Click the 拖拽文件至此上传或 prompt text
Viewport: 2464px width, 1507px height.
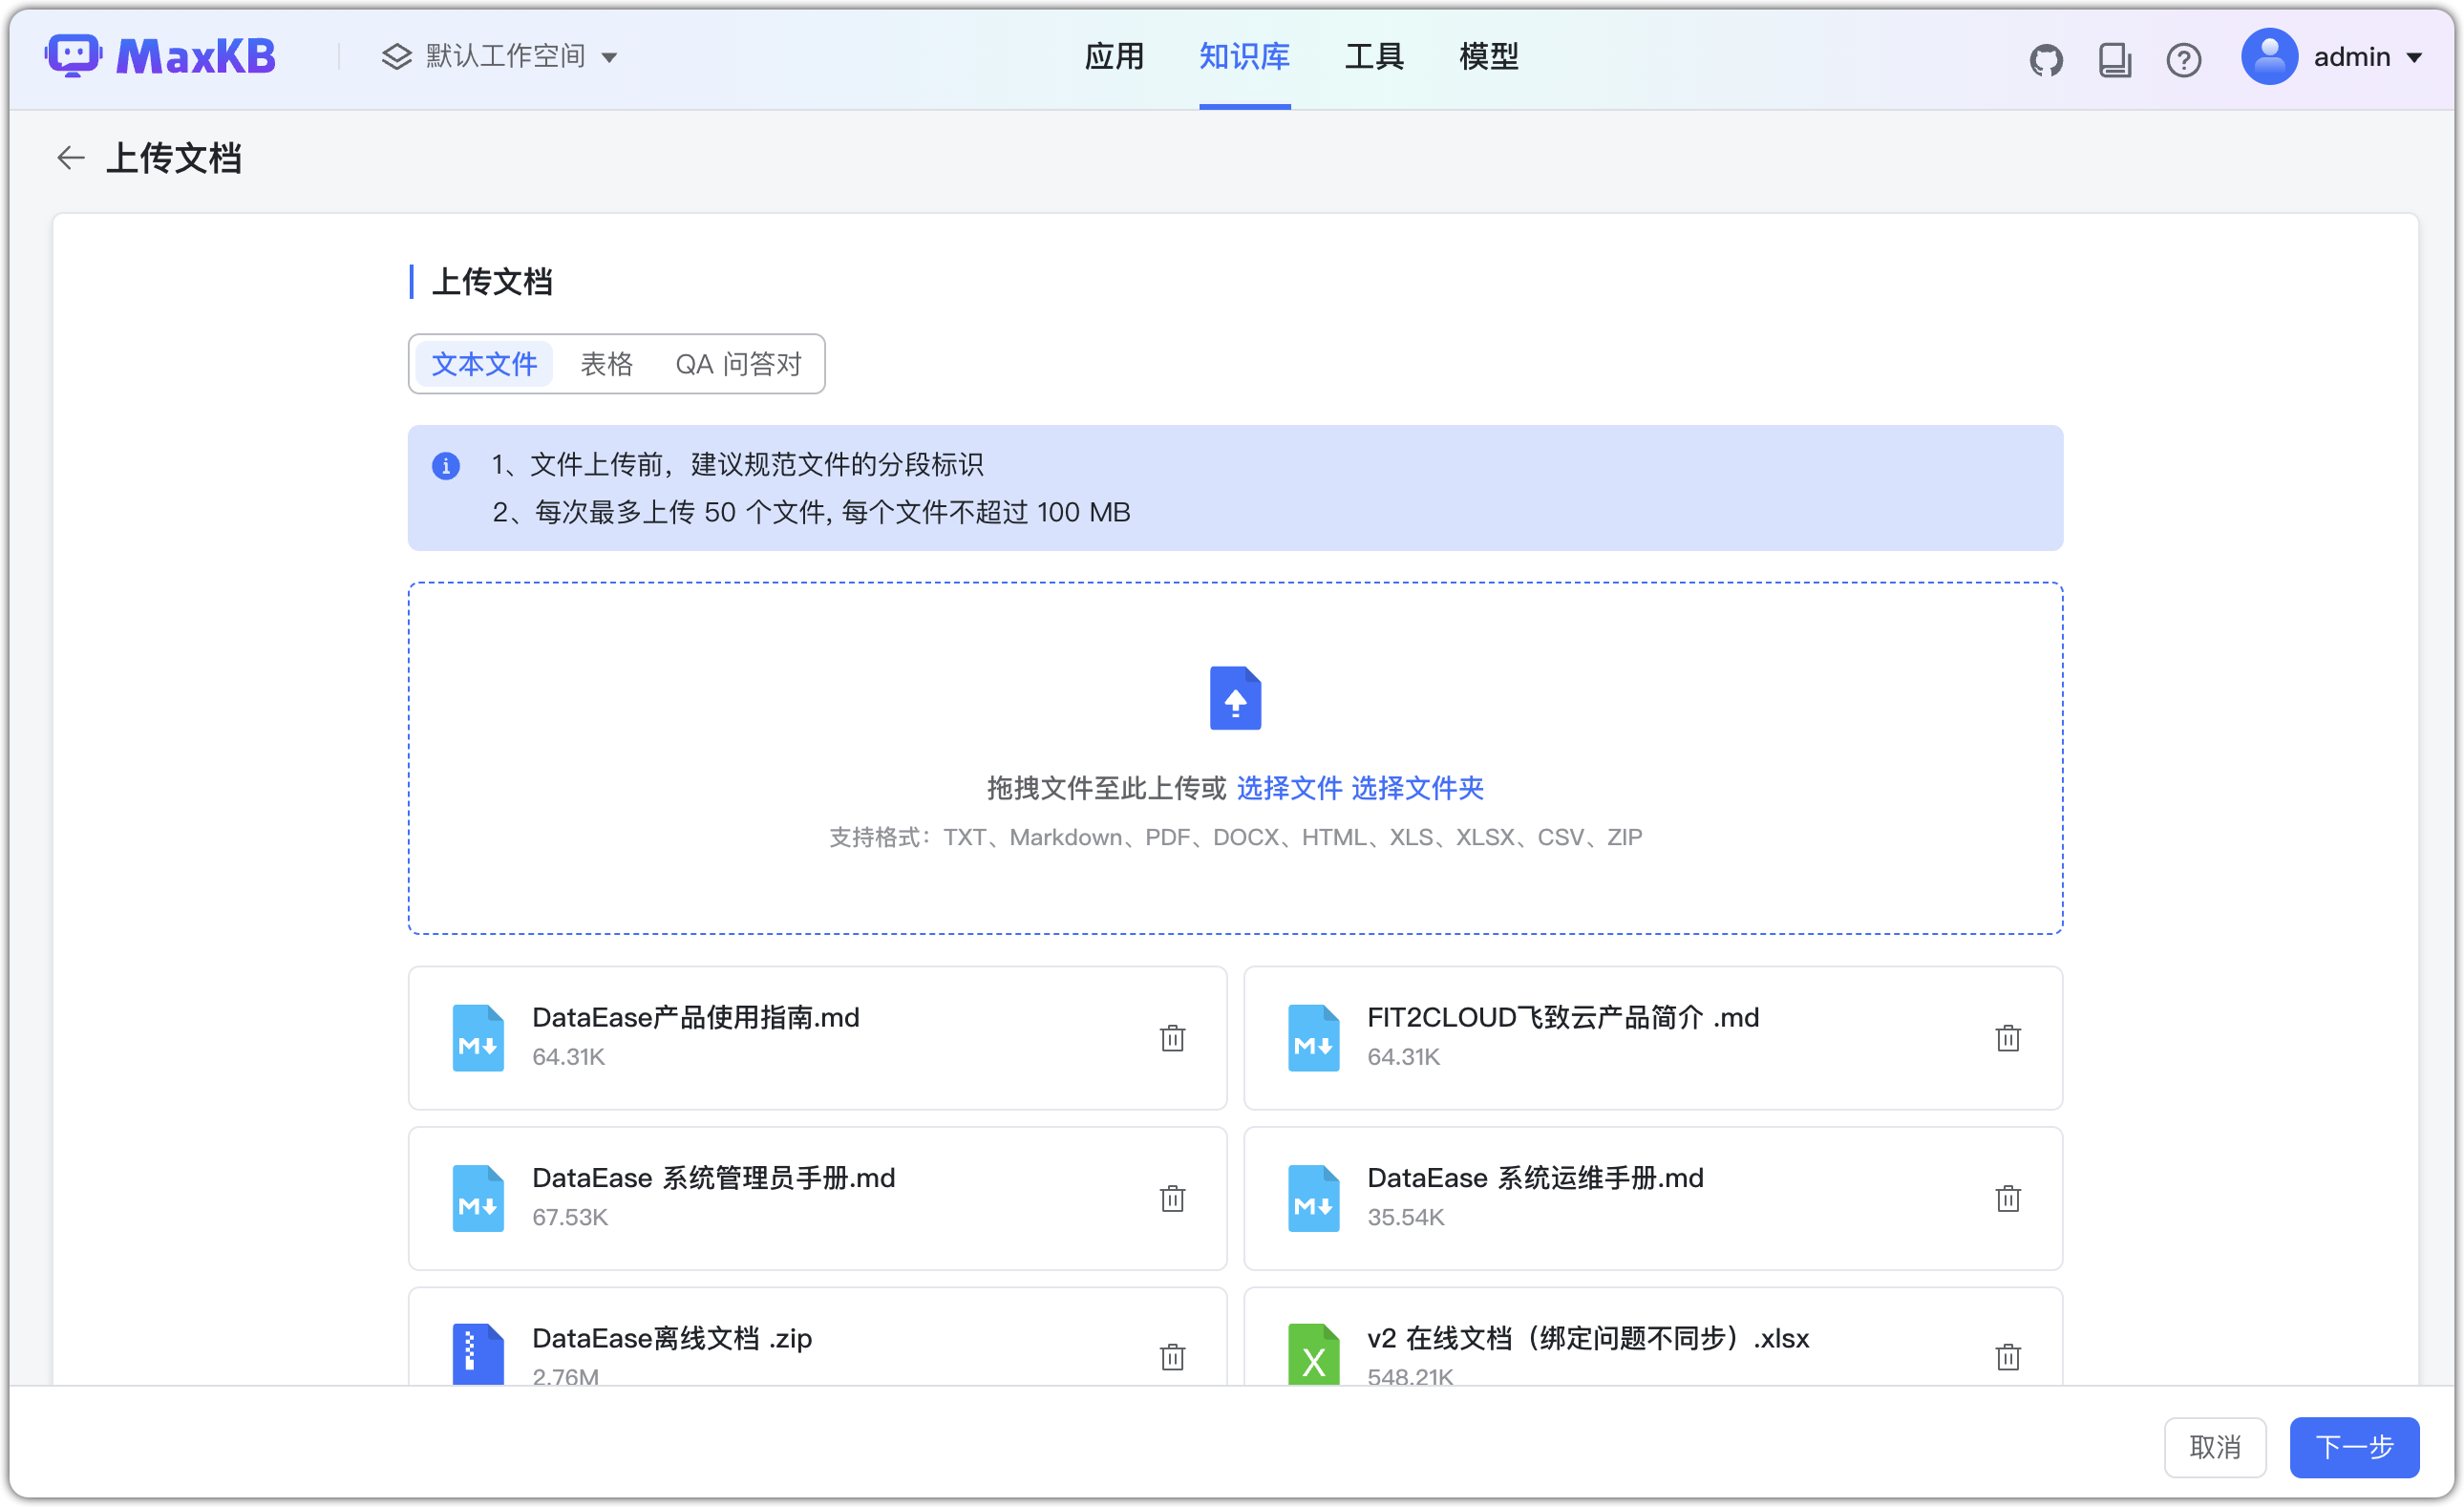point(1106,788)
